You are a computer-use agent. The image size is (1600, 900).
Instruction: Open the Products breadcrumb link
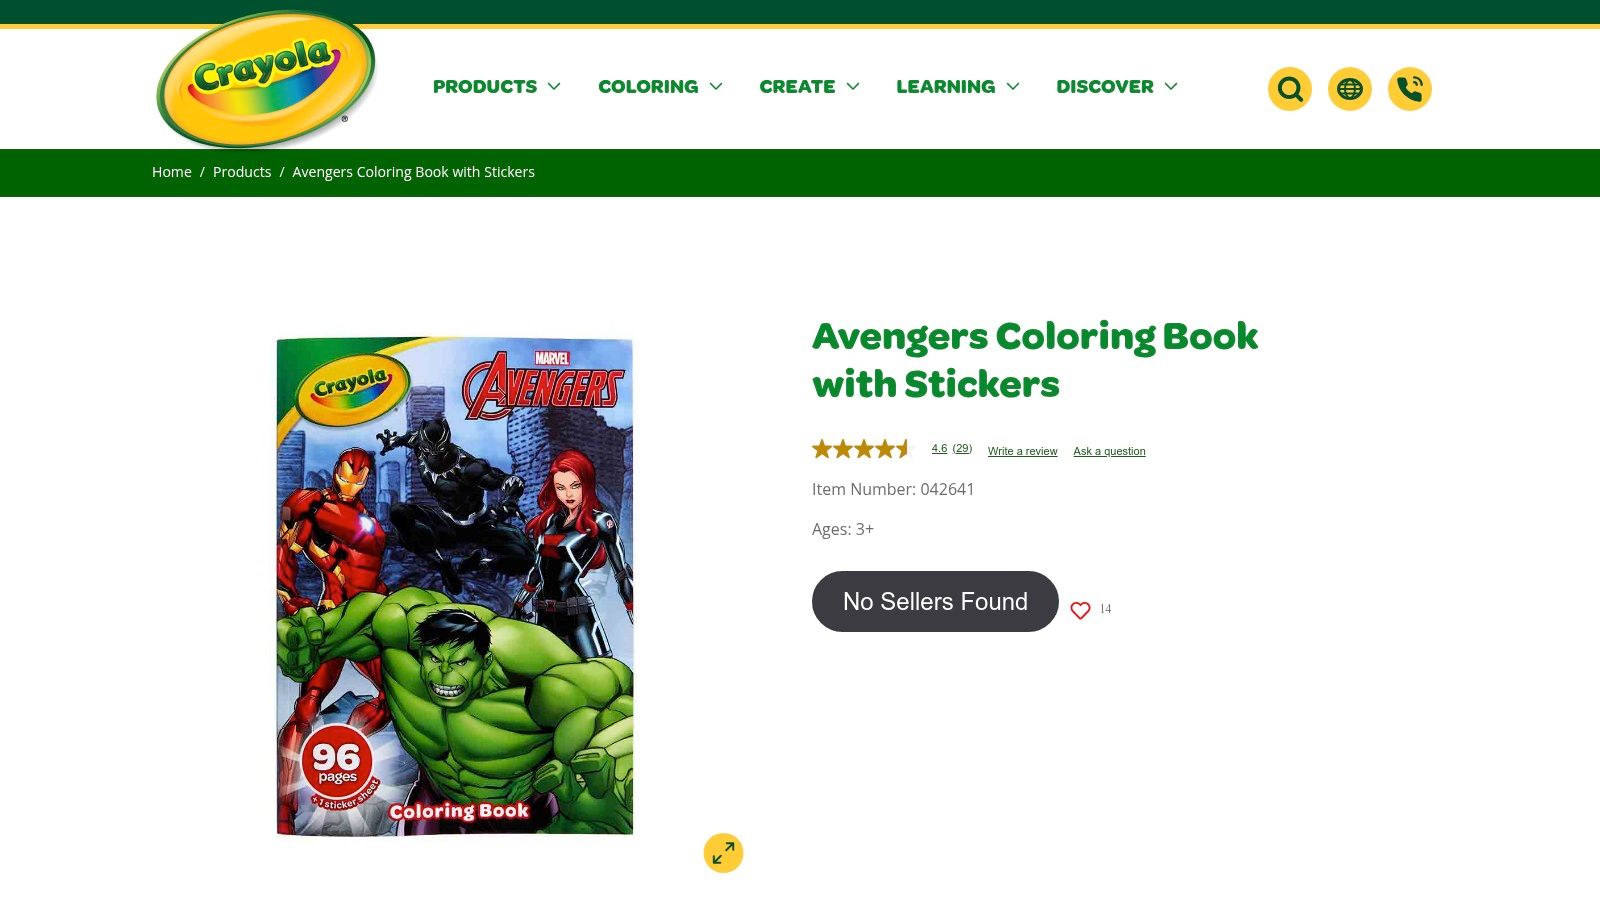coord(242,172)
